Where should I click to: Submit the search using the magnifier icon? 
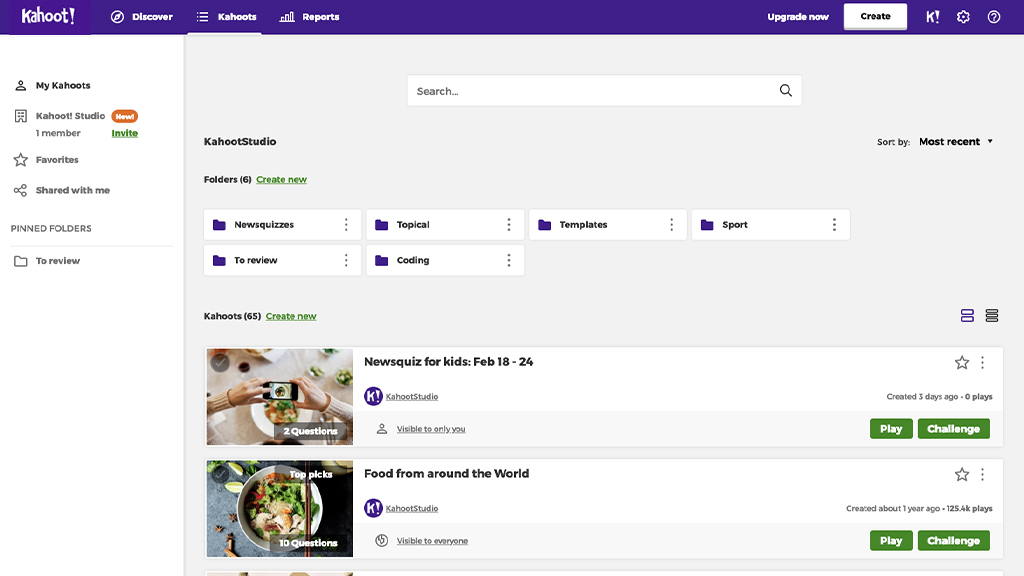coord(786,90)
